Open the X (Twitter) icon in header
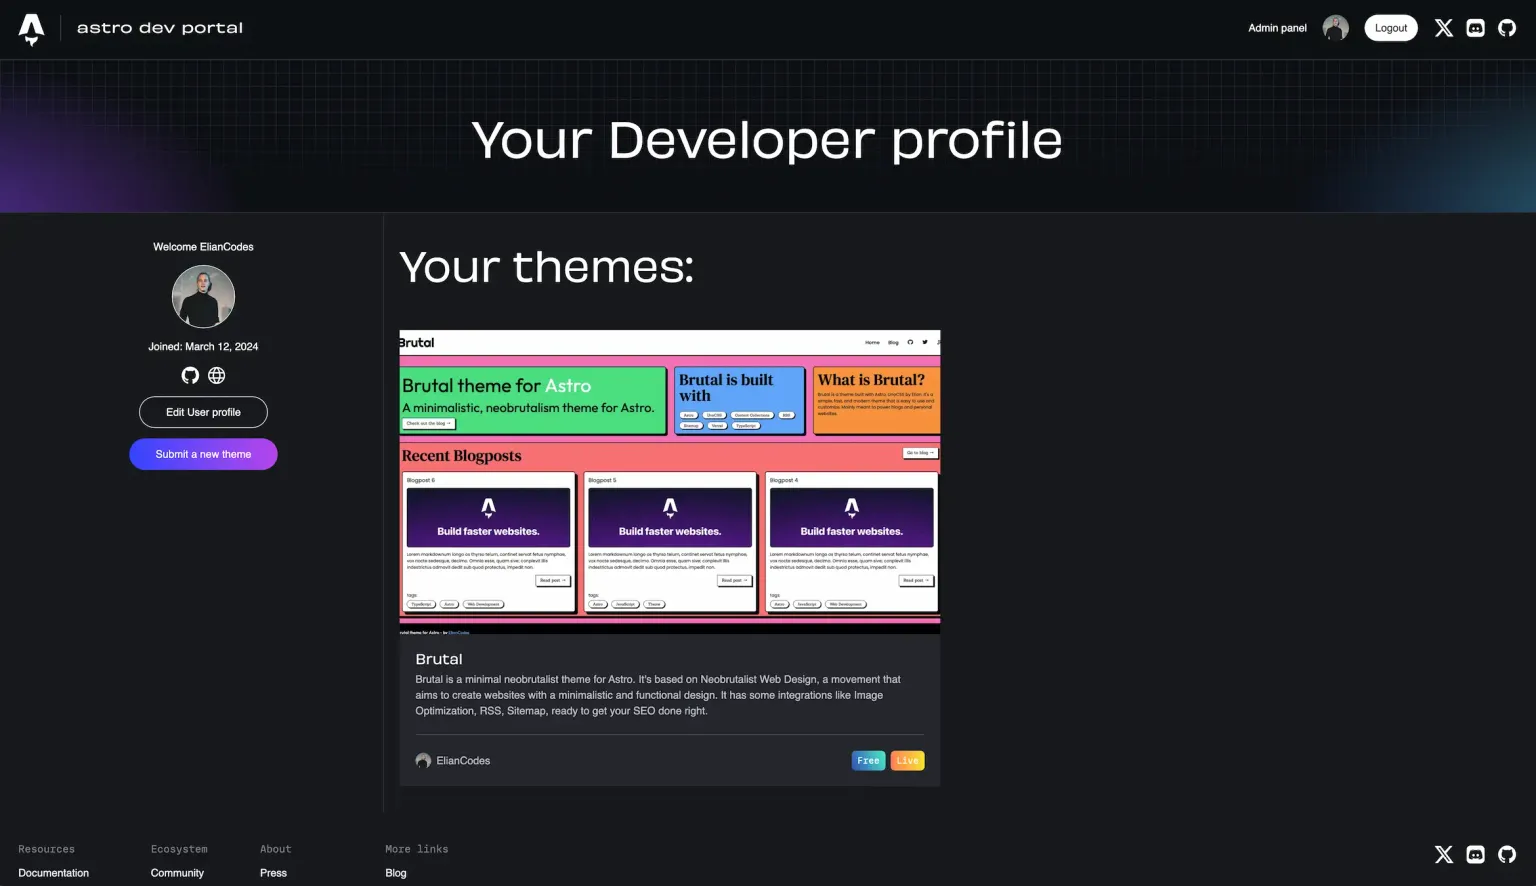Screen dimensions: 1536x886 click(x=1443, y=28)
